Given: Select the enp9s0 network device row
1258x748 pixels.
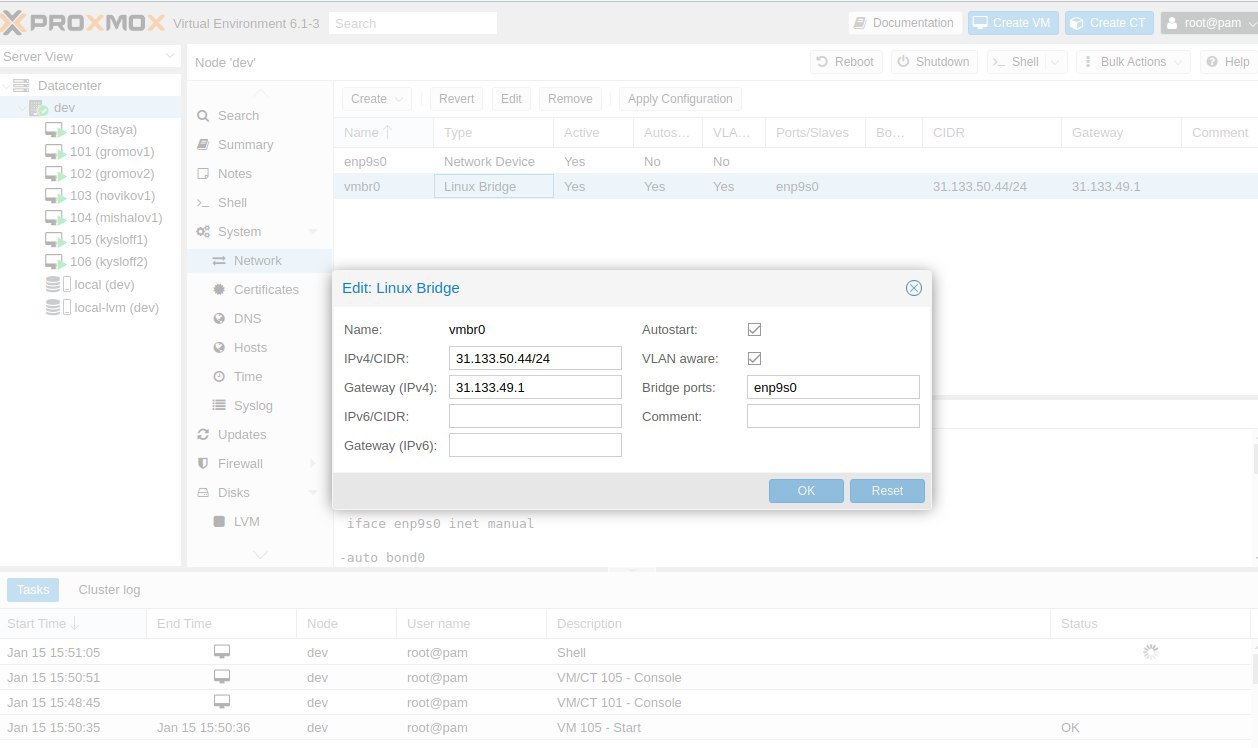Looking at the screenshot, I should tap(795, 162).
